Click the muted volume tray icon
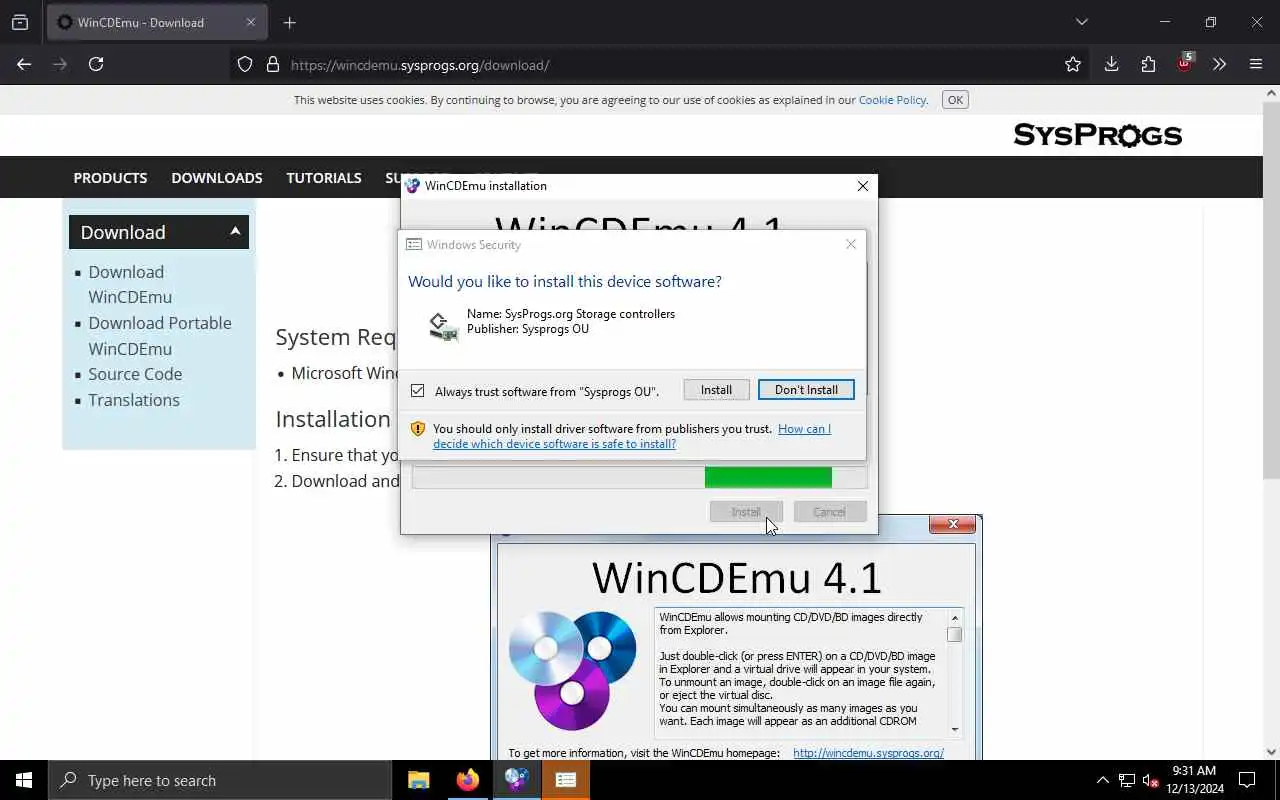1280x800 pixels. [x=1150, y=780]
